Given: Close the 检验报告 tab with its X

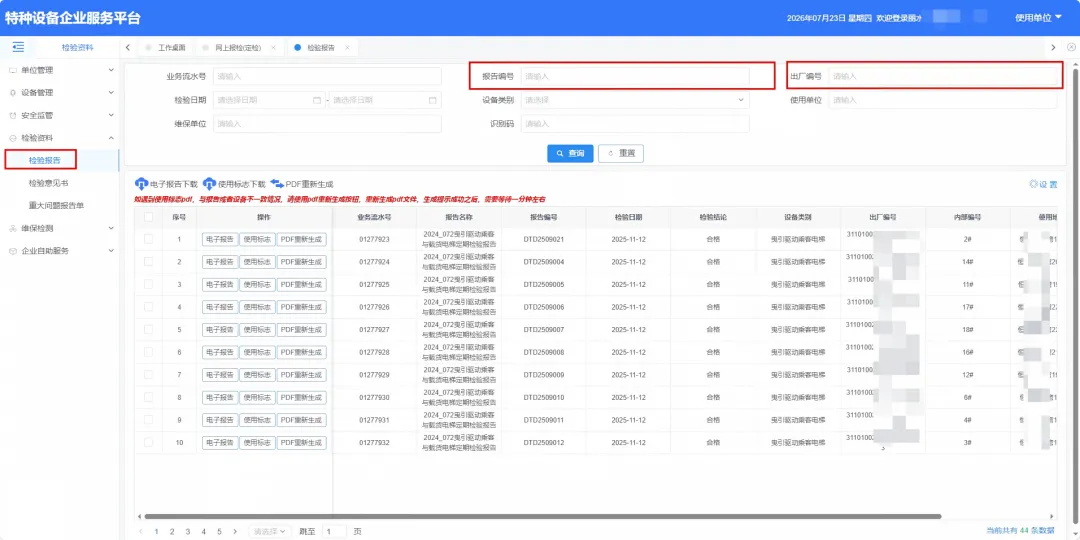Looking at the screenshot, I should pos(347,48).
